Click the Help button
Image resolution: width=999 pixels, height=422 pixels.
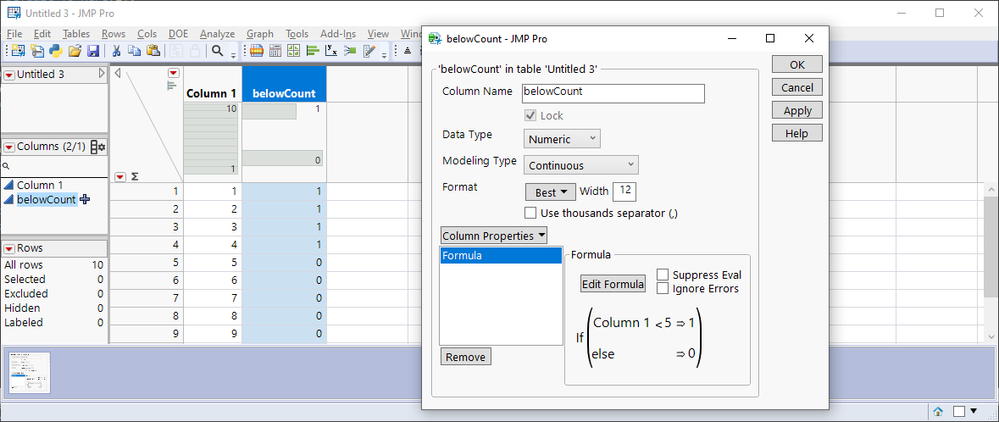coord(797,133)
